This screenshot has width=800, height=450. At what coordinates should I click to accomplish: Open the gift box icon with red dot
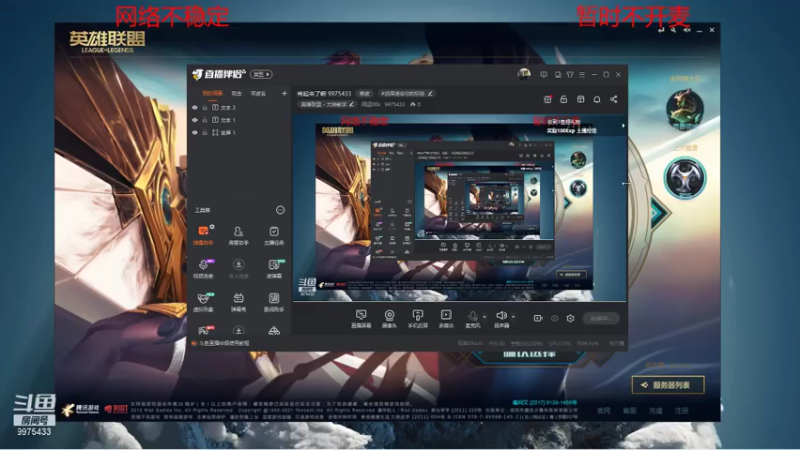[x=547, y=99]
